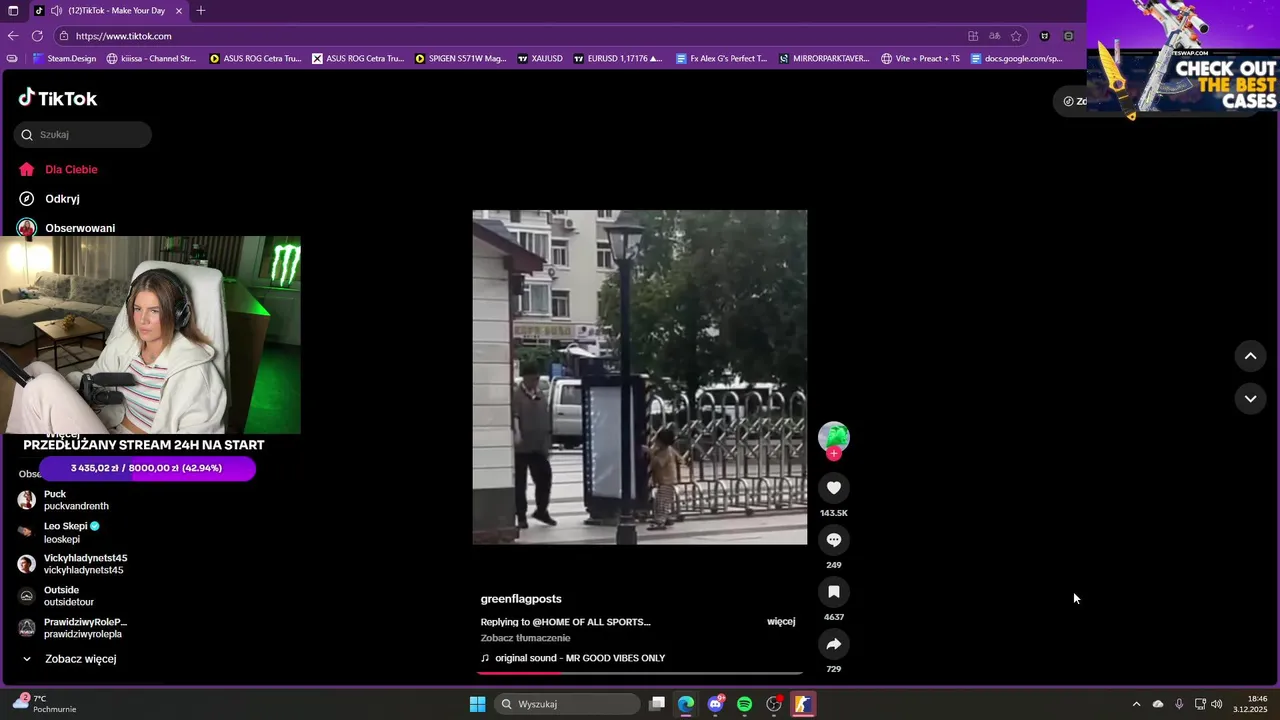Open Spotify from taskbar
The width and height of the screenshot is (1280, 720).
pyautogui.click(x=744, y=704)
